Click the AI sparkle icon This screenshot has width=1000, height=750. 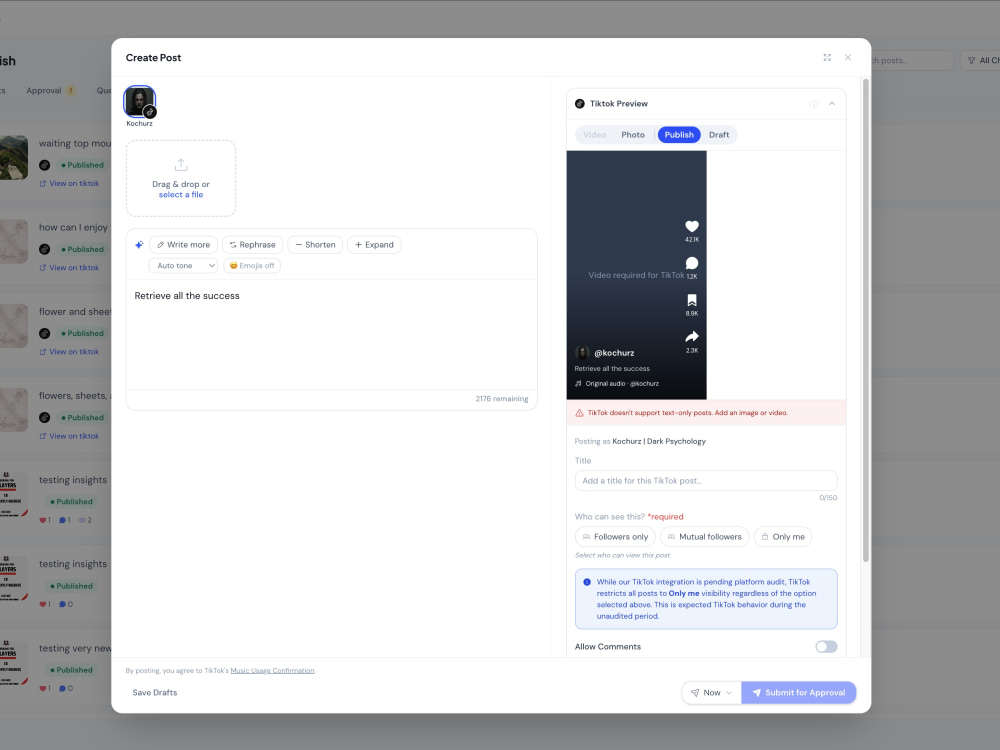(139, 245)
